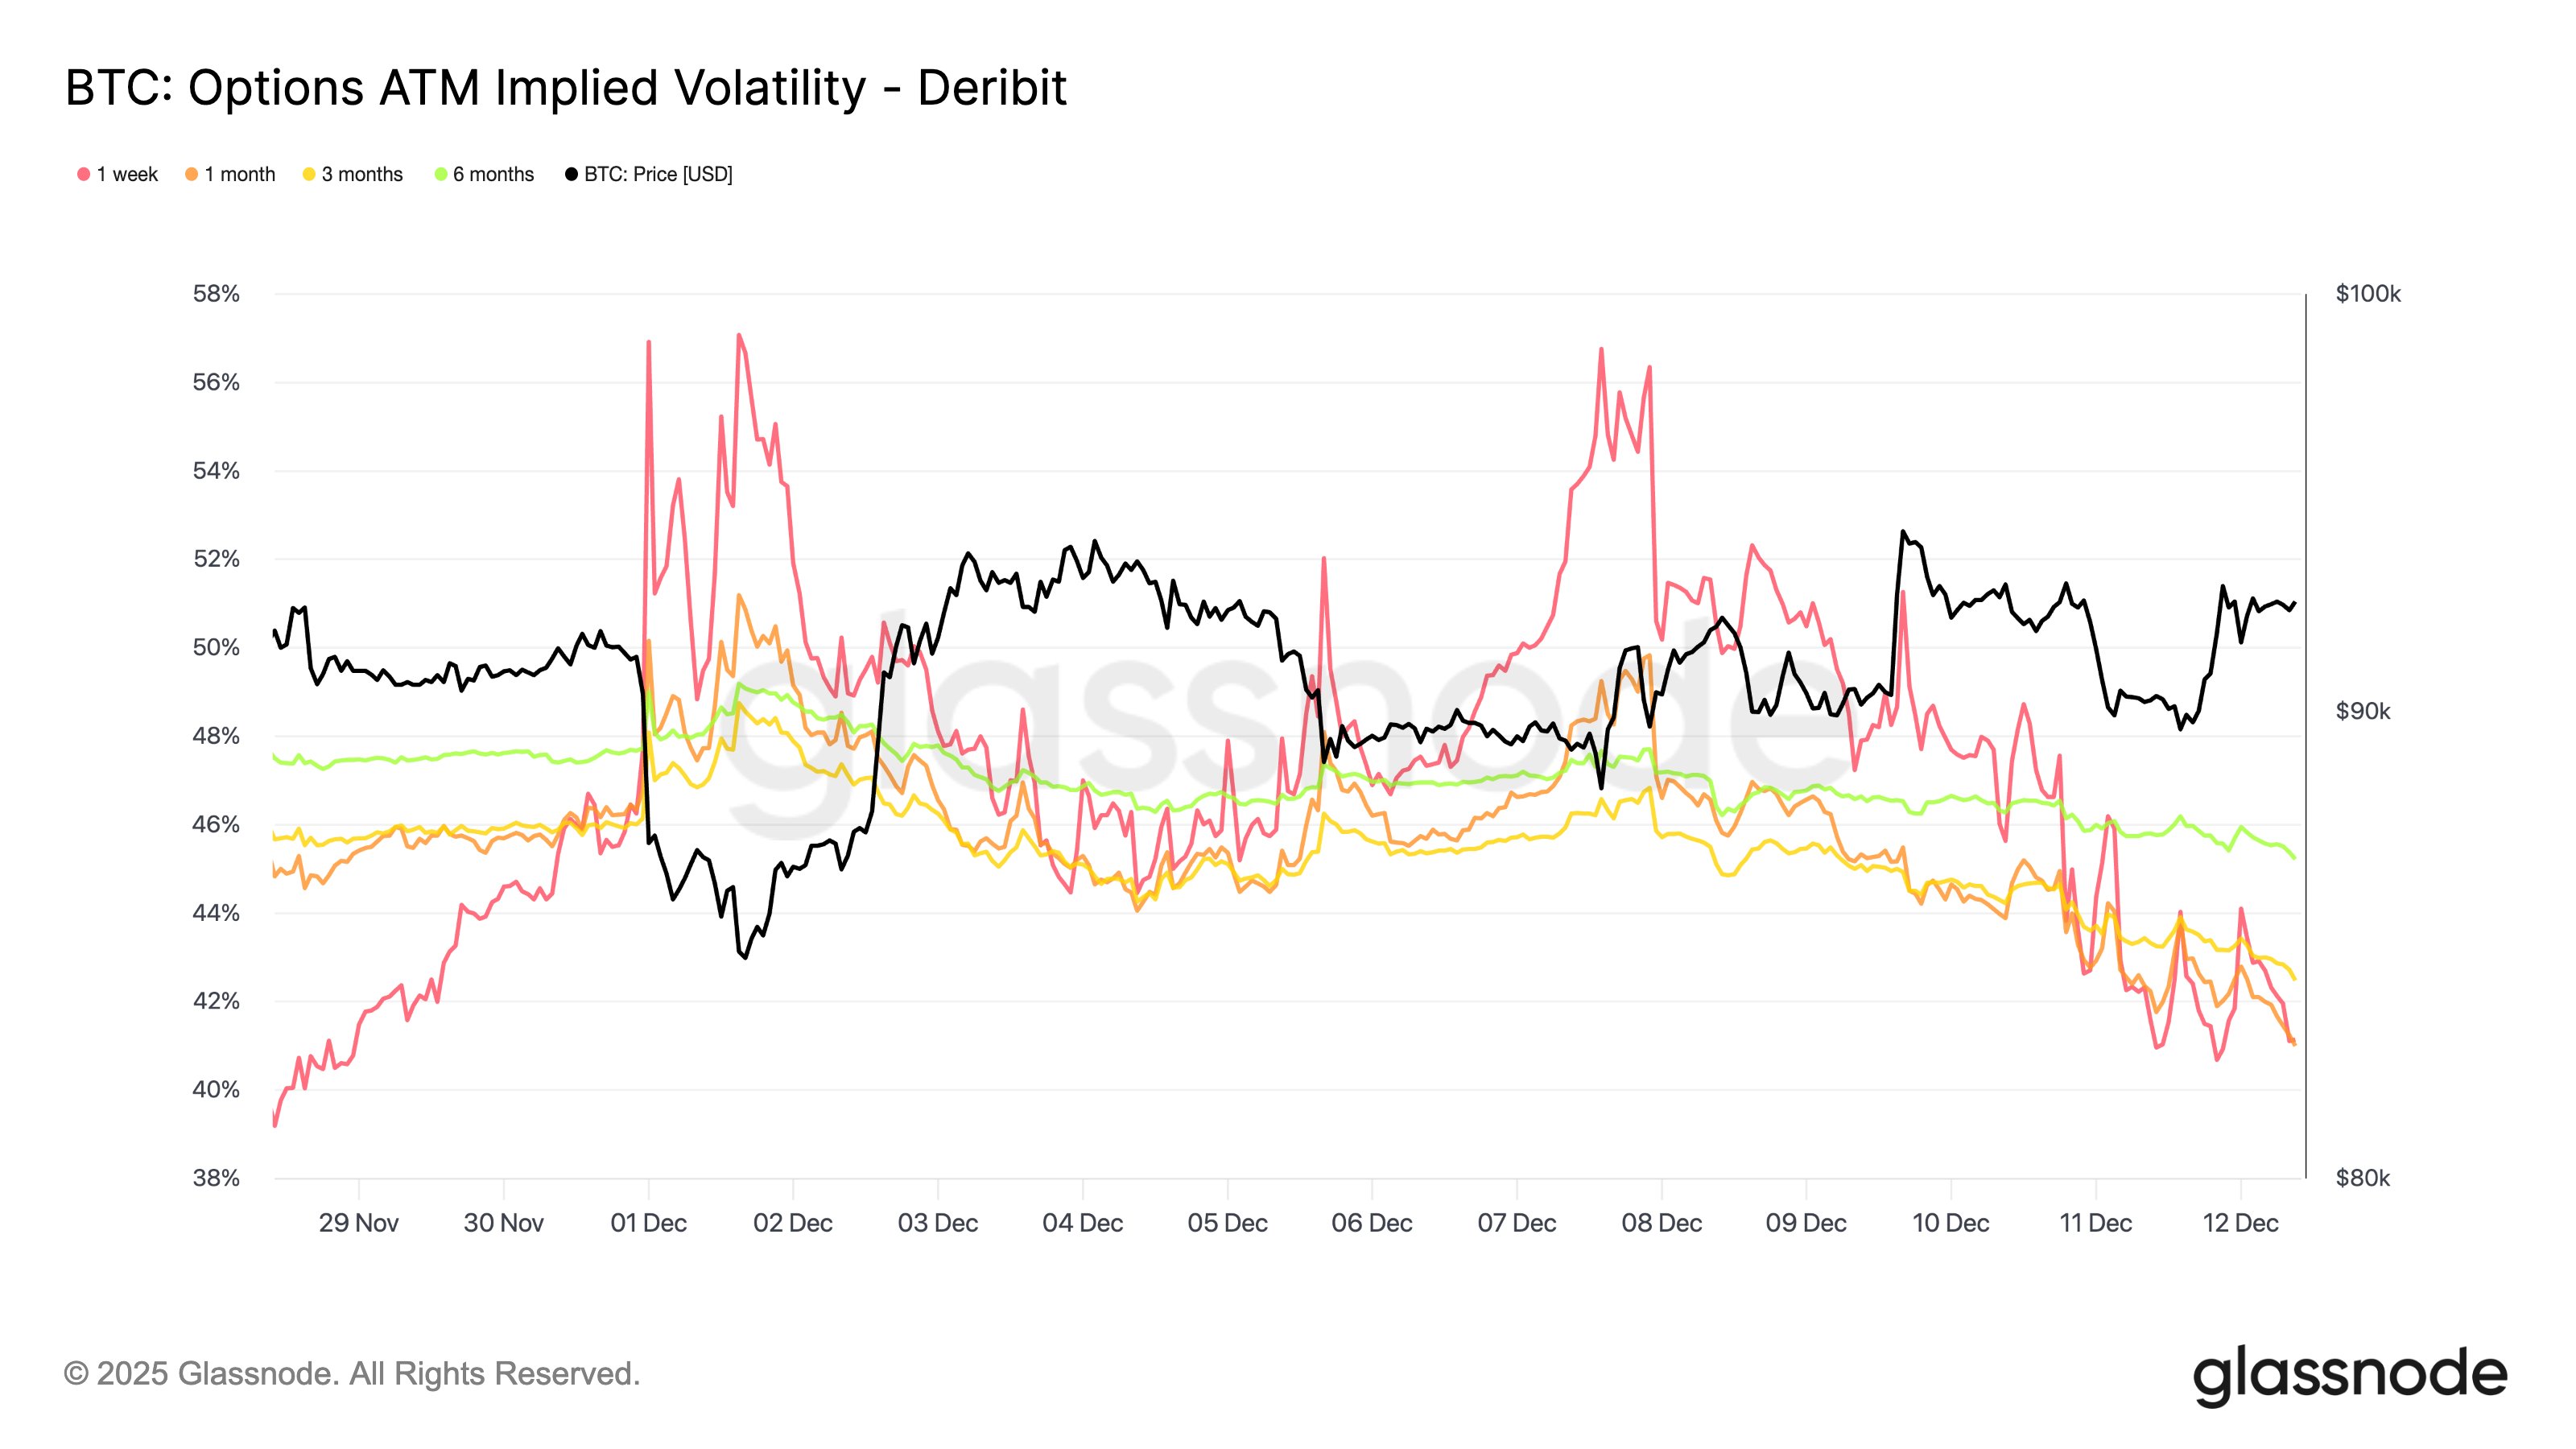
Task: Toggle the '1 month' series legend label
Action: click(x=240, y=175)
